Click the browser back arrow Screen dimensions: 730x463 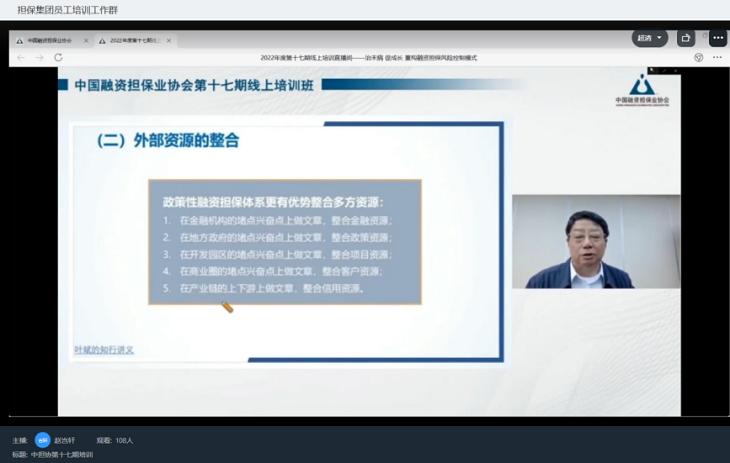pos(20,57)
